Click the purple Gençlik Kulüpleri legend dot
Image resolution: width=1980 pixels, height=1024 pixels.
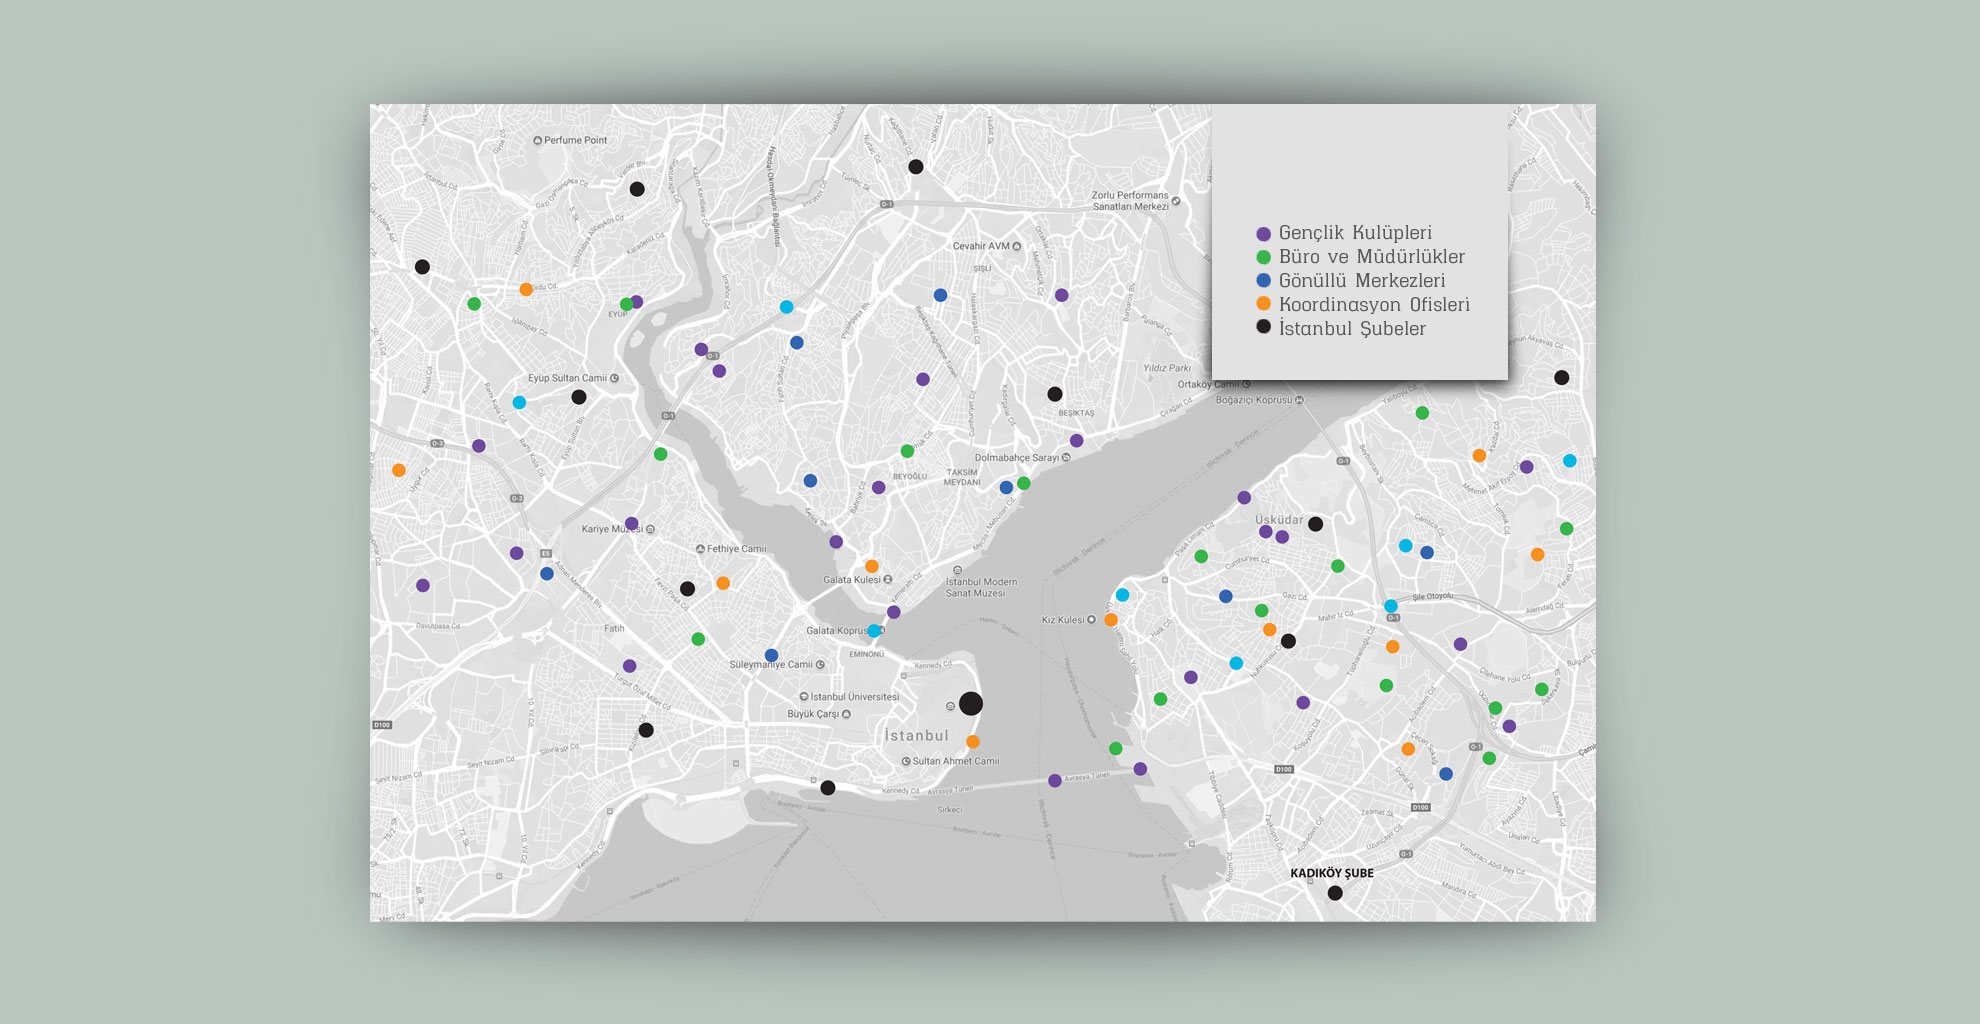1263,234
